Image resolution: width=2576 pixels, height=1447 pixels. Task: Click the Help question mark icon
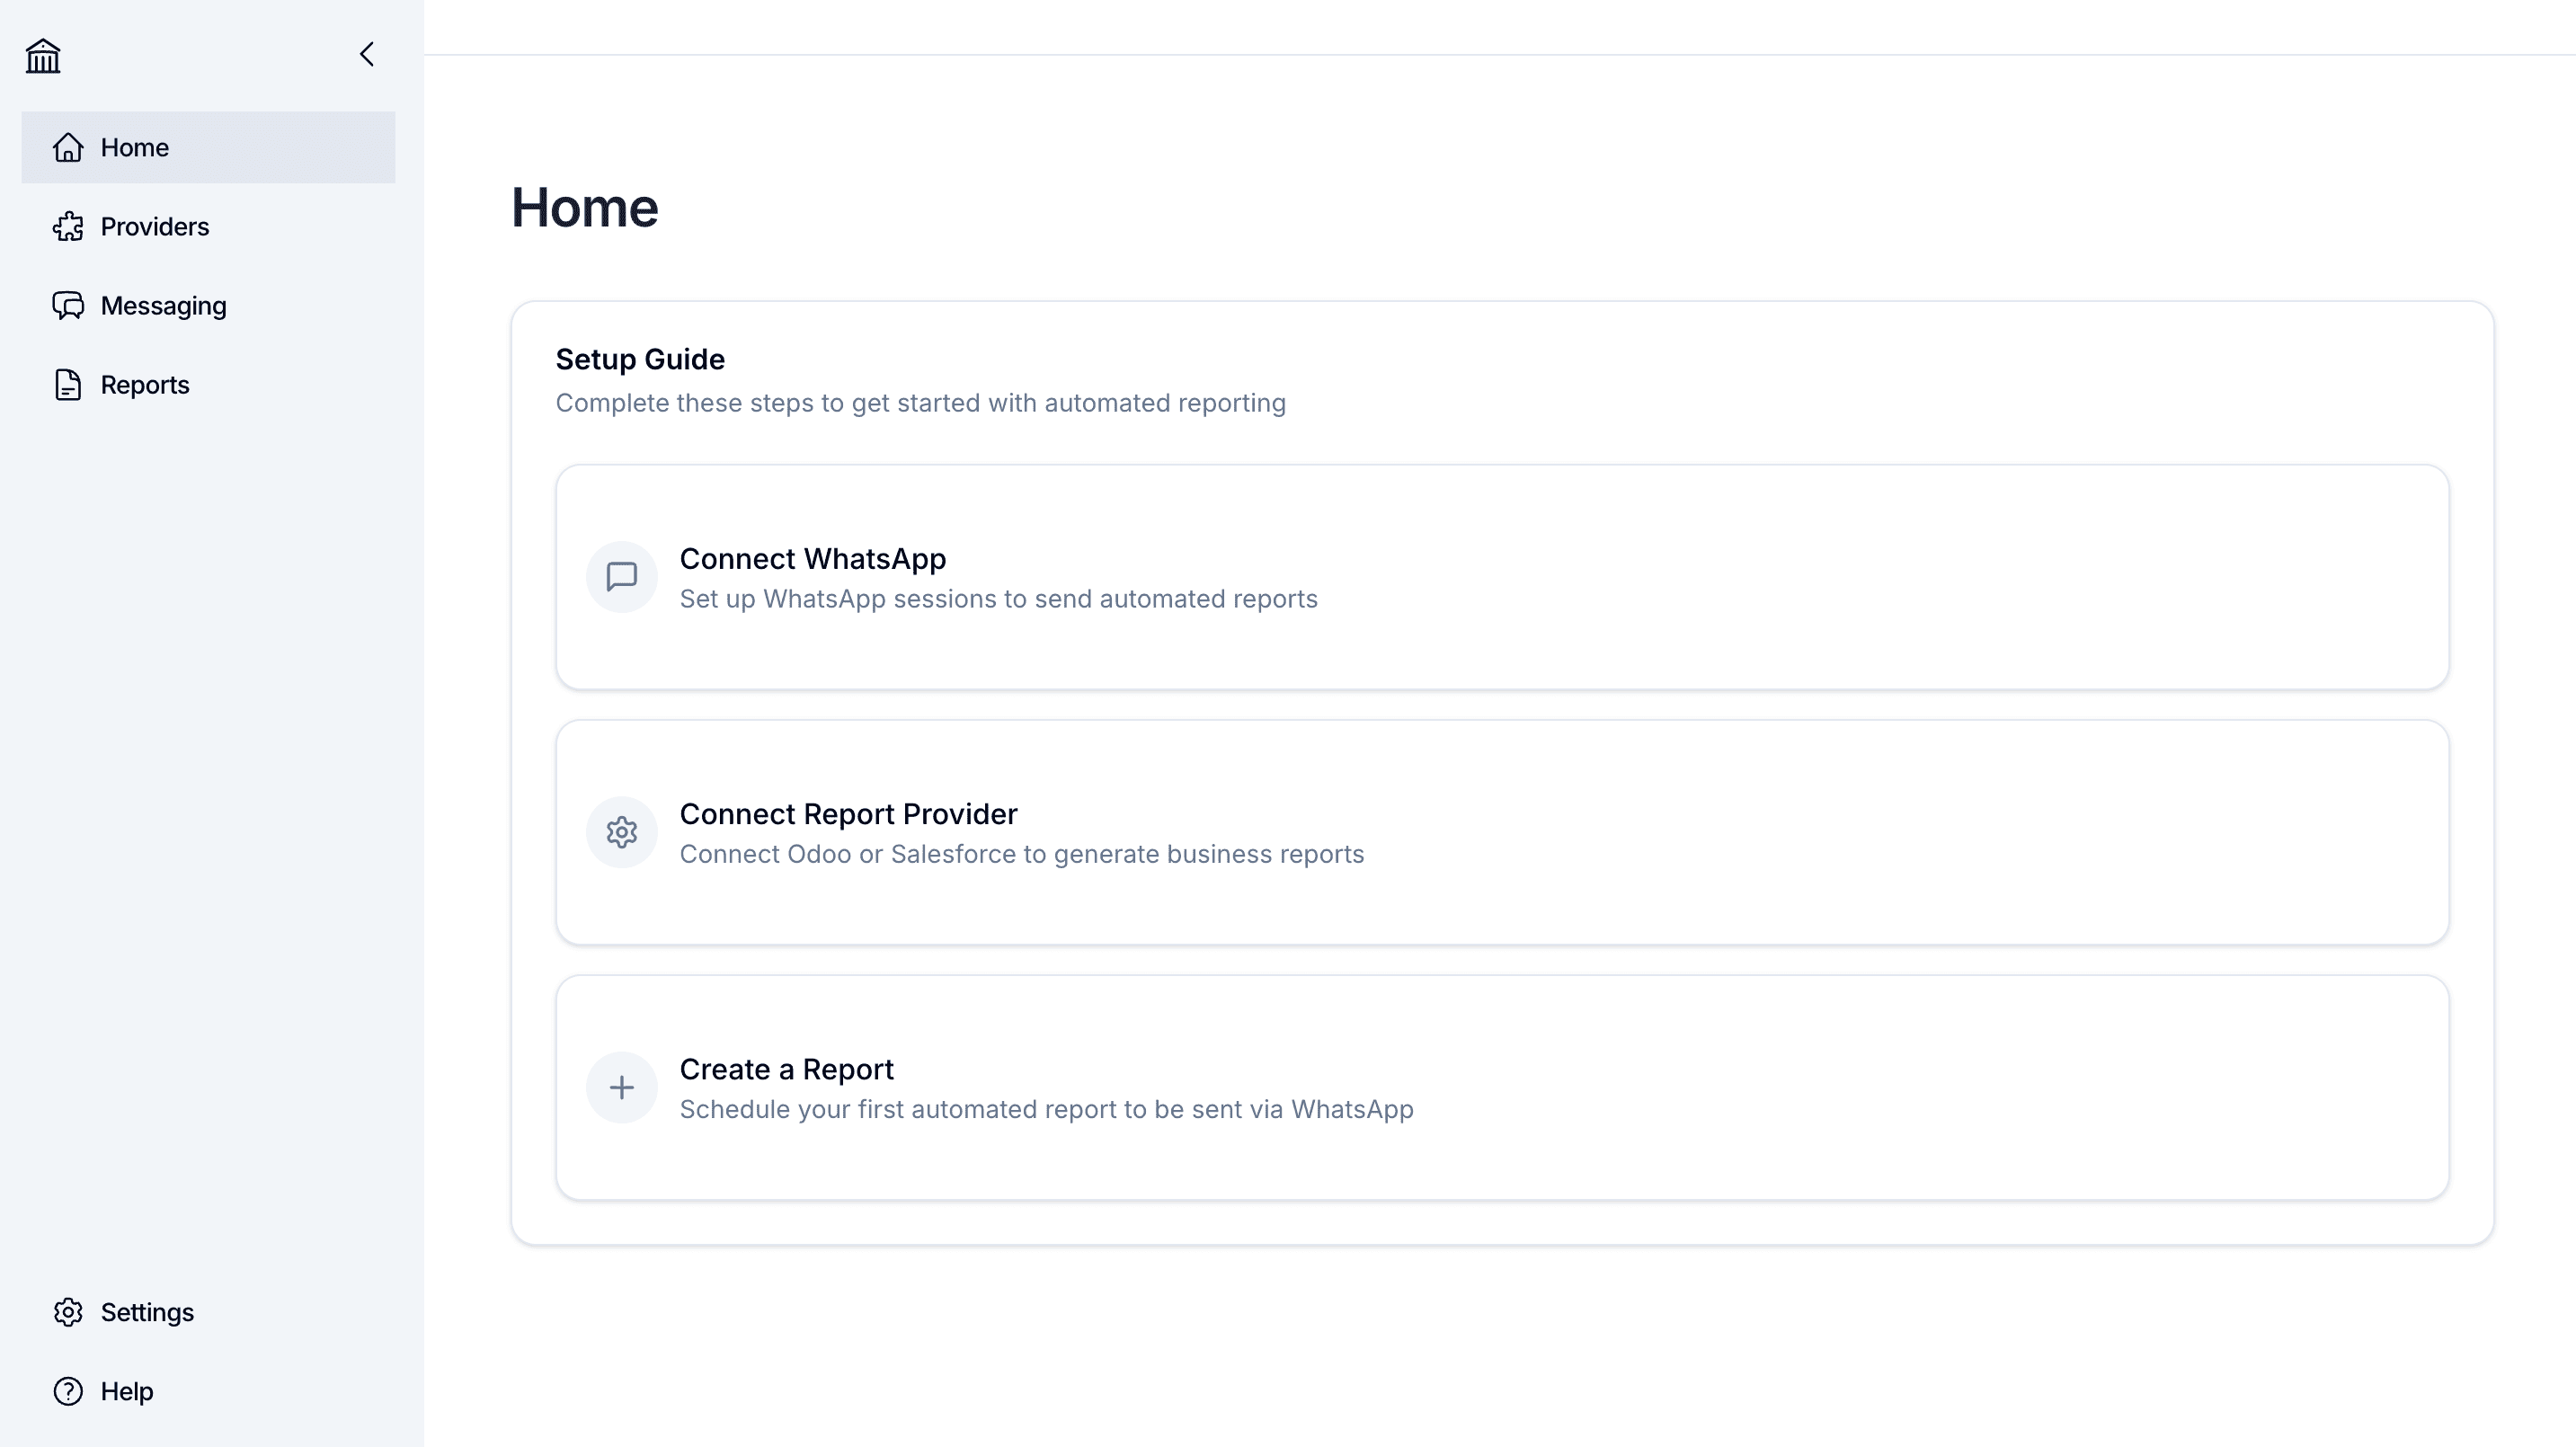coord(68,1391)
